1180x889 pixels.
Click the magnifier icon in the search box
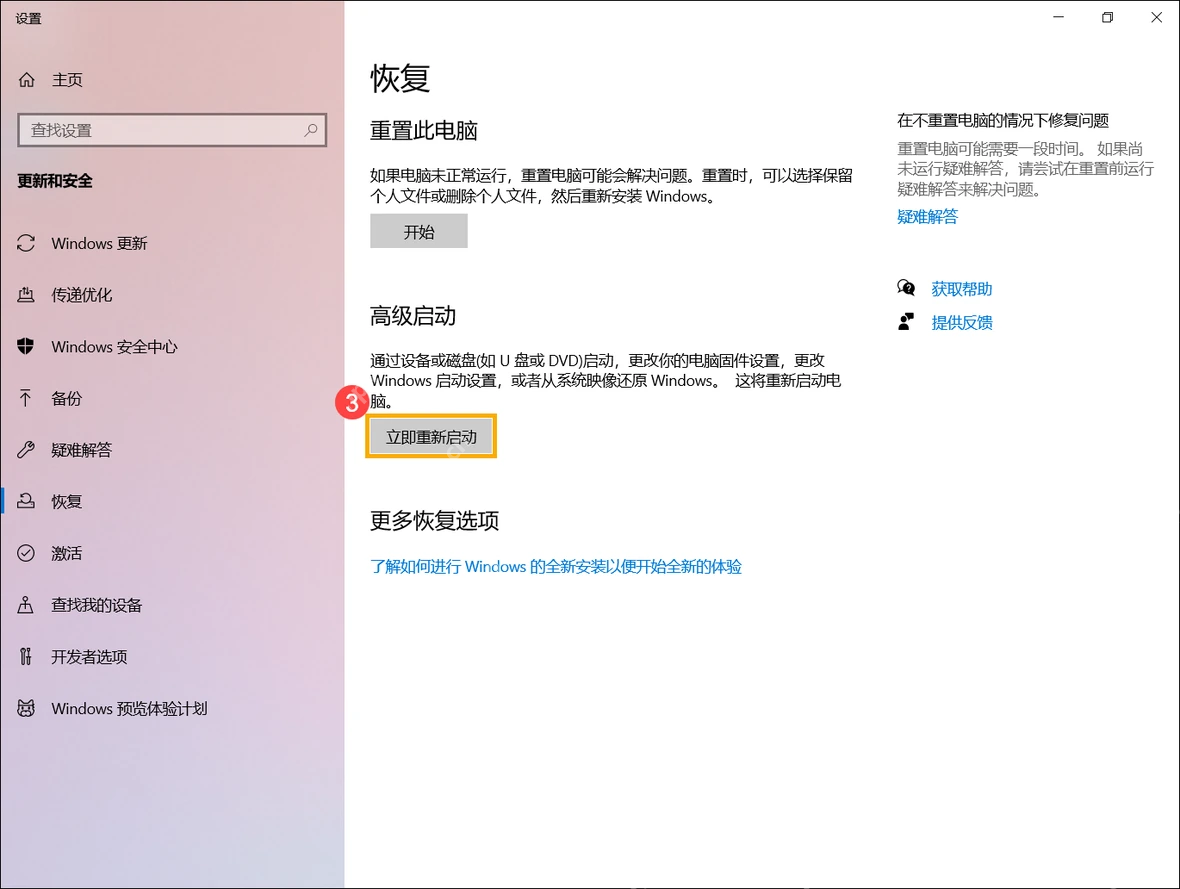coord(311,130)
